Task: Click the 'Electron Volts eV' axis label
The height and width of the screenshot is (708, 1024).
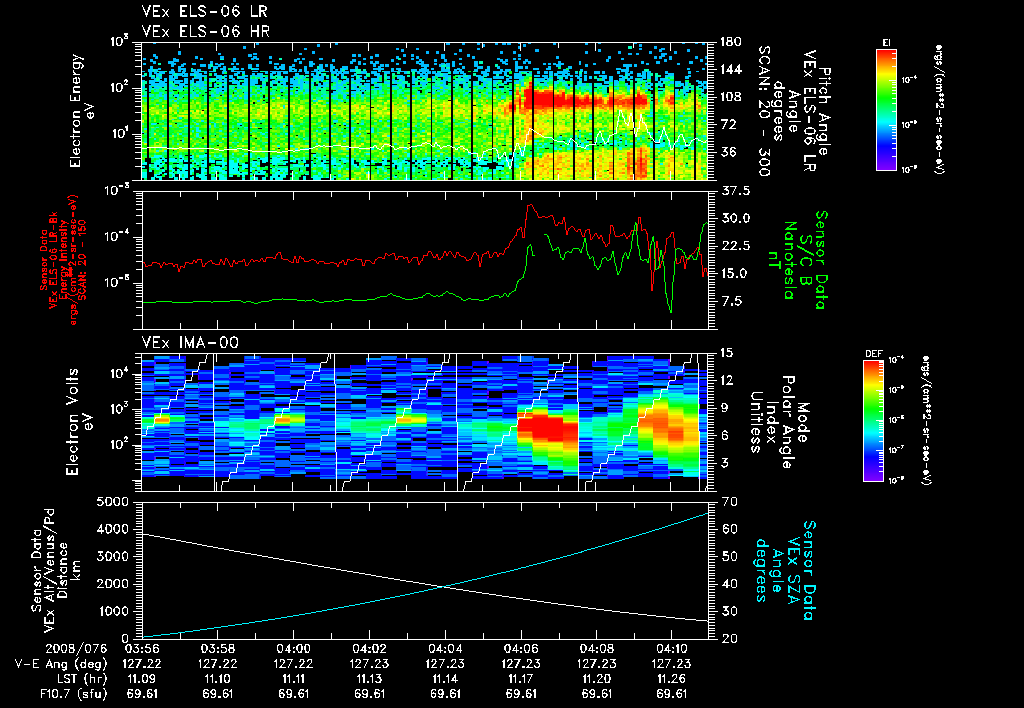Action: click(x=78, y=422)
